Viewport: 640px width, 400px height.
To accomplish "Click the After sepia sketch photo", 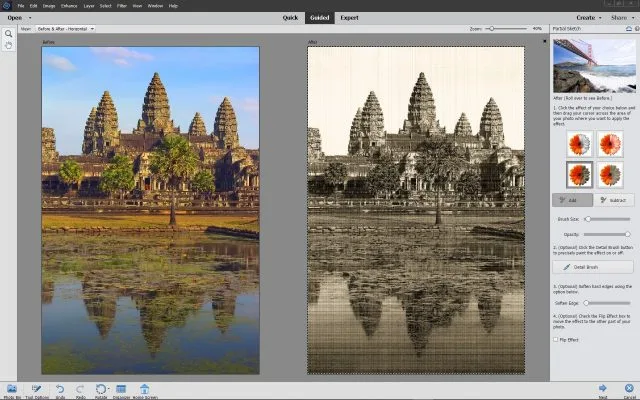I will pyautogui.click(x=416, y=210).
